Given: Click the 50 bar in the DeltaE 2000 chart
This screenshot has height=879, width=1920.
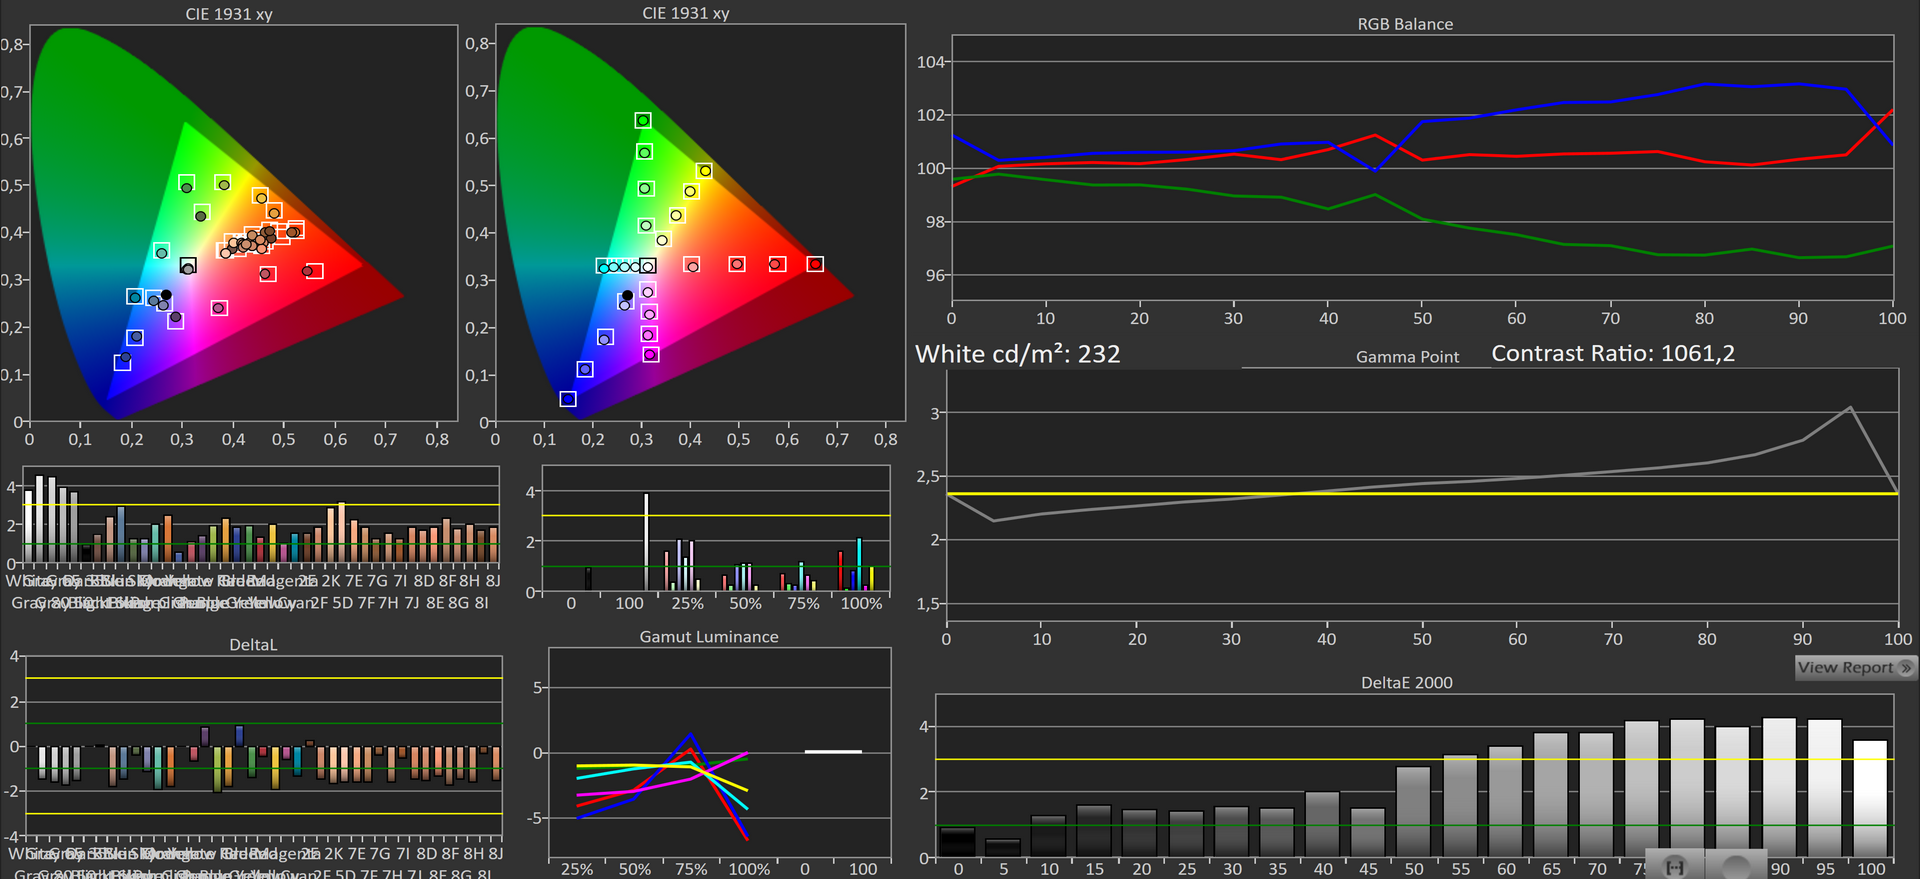Looking at the screenshot, I should [x=1413, y=811].
